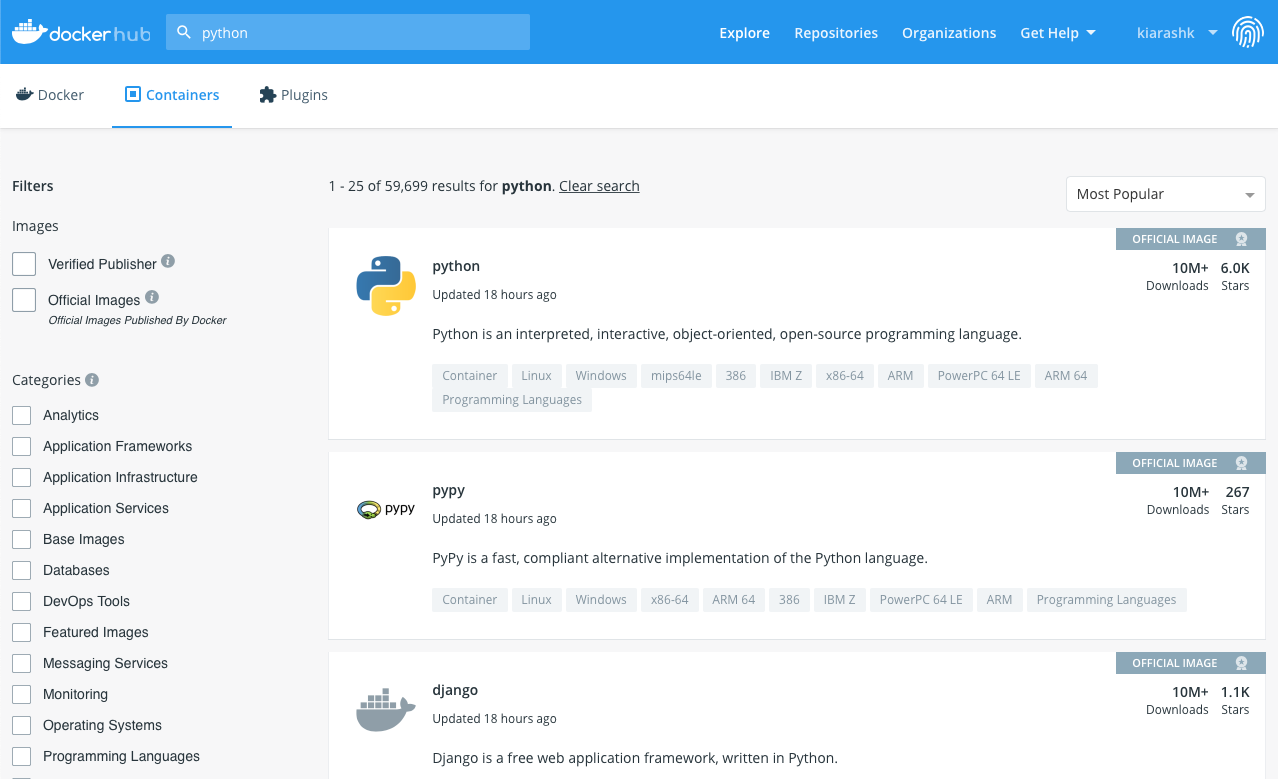Click the x86-64 tag on pypy
Image resolution: width=1278 pixels, height=779 pixels.
point(669,600)
